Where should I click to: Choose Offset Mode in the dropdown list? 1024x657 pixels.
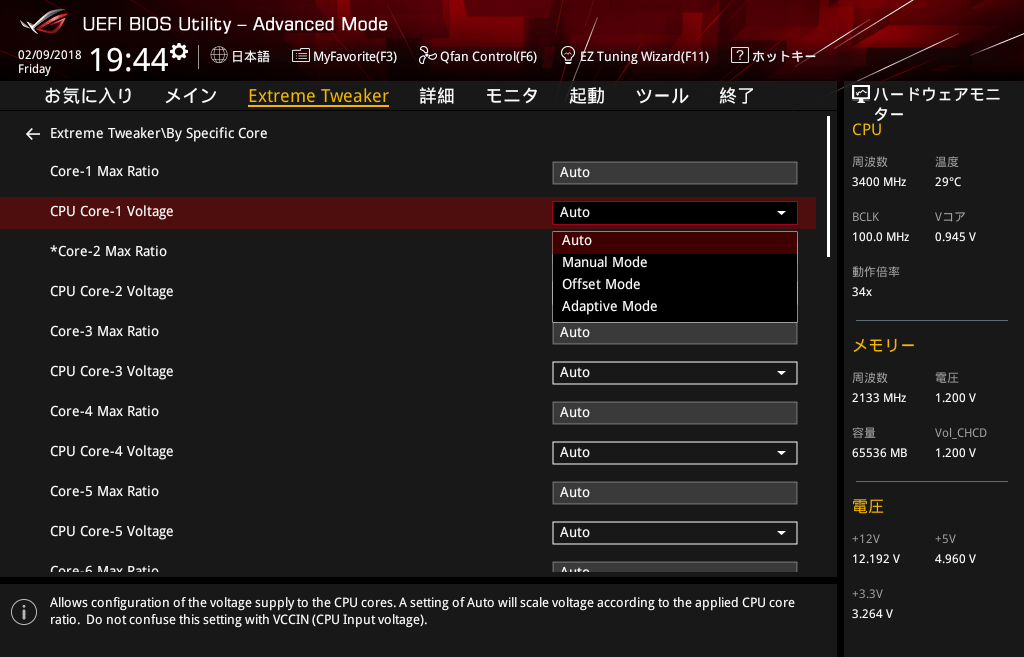click(x=675, y=284)
